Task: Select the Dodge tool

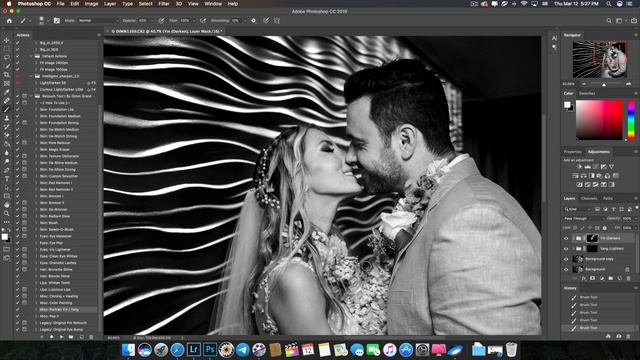Action: (x=7, y=161)
